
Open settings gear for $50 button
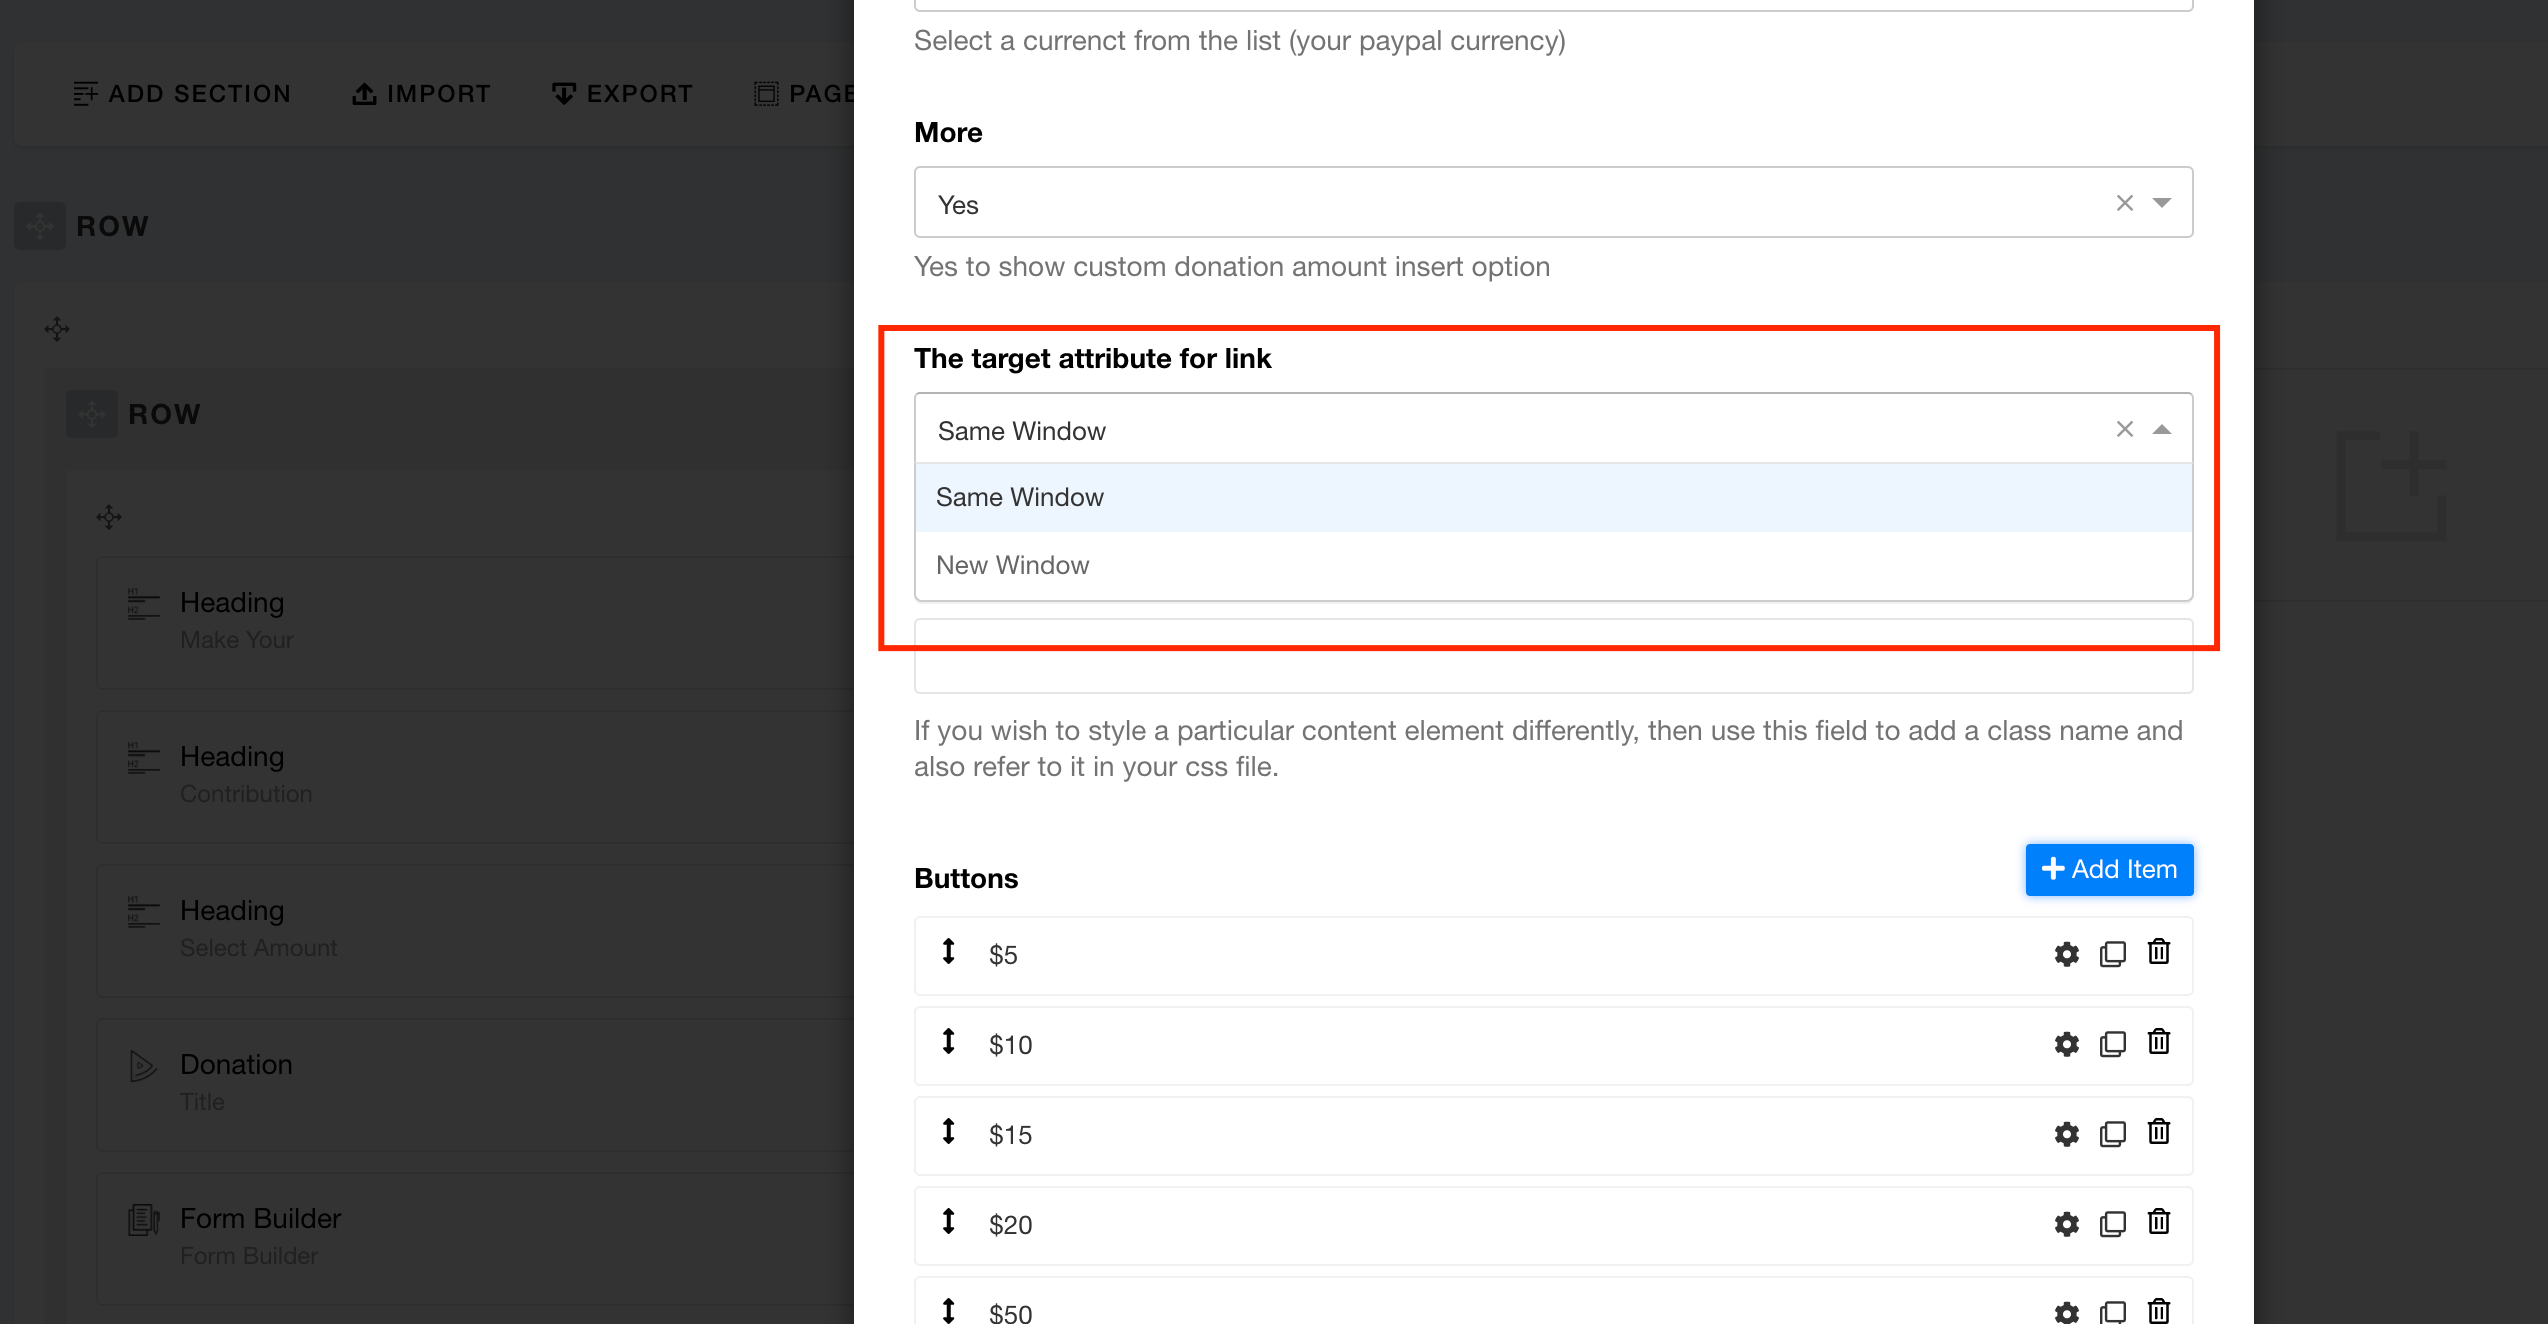click(x=2066, y=1311)
